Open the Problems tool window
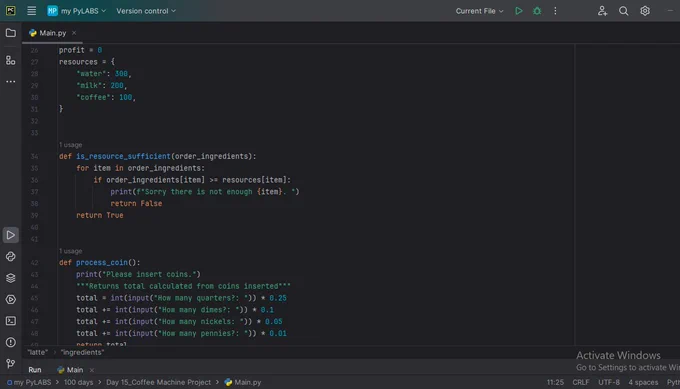 (10, 342)
